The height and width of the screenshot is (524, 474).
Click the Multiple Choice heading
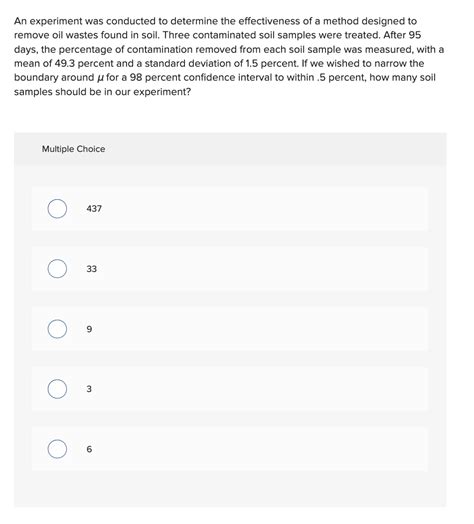73,149
